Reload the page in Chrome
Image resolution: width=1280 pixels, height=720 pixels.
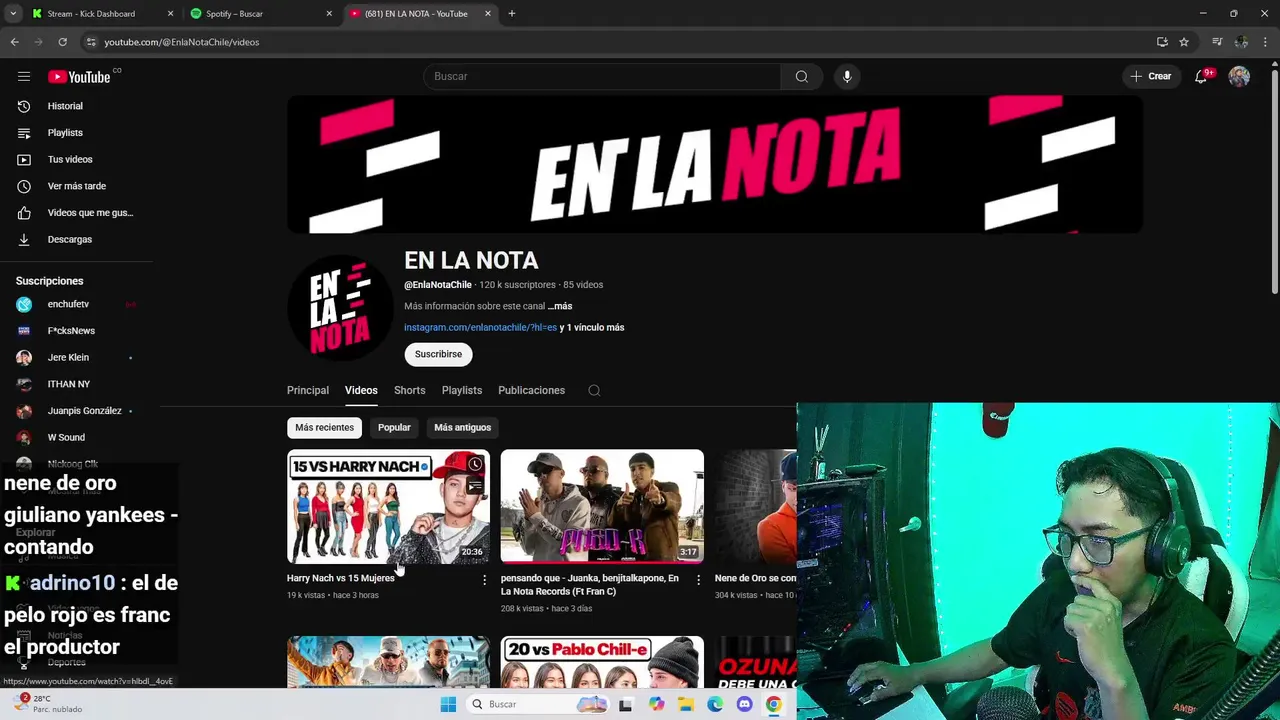62,42
